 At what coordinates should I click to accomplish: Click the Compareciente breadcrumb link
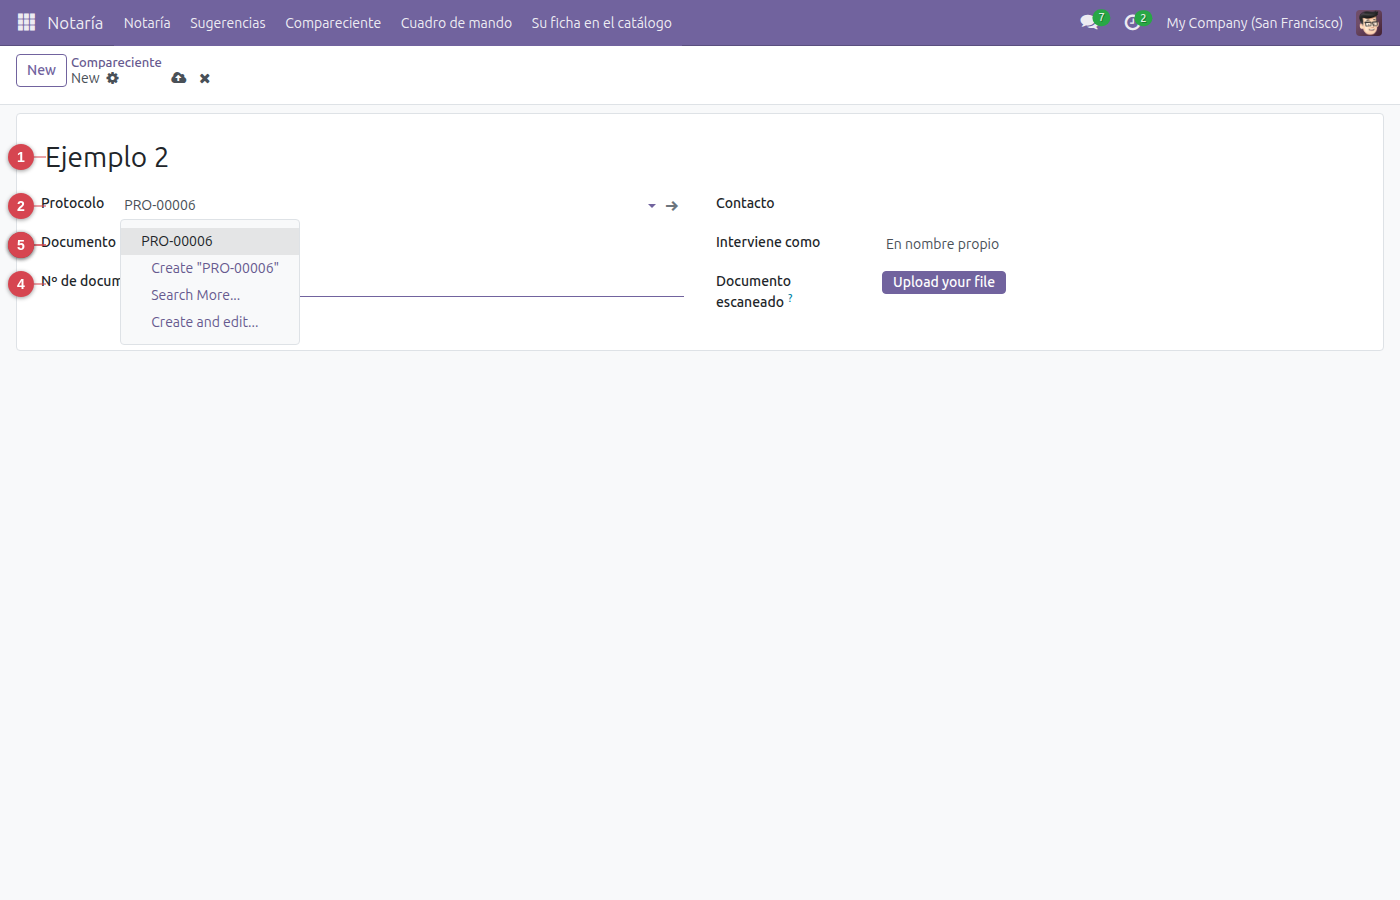coord(116,62)
